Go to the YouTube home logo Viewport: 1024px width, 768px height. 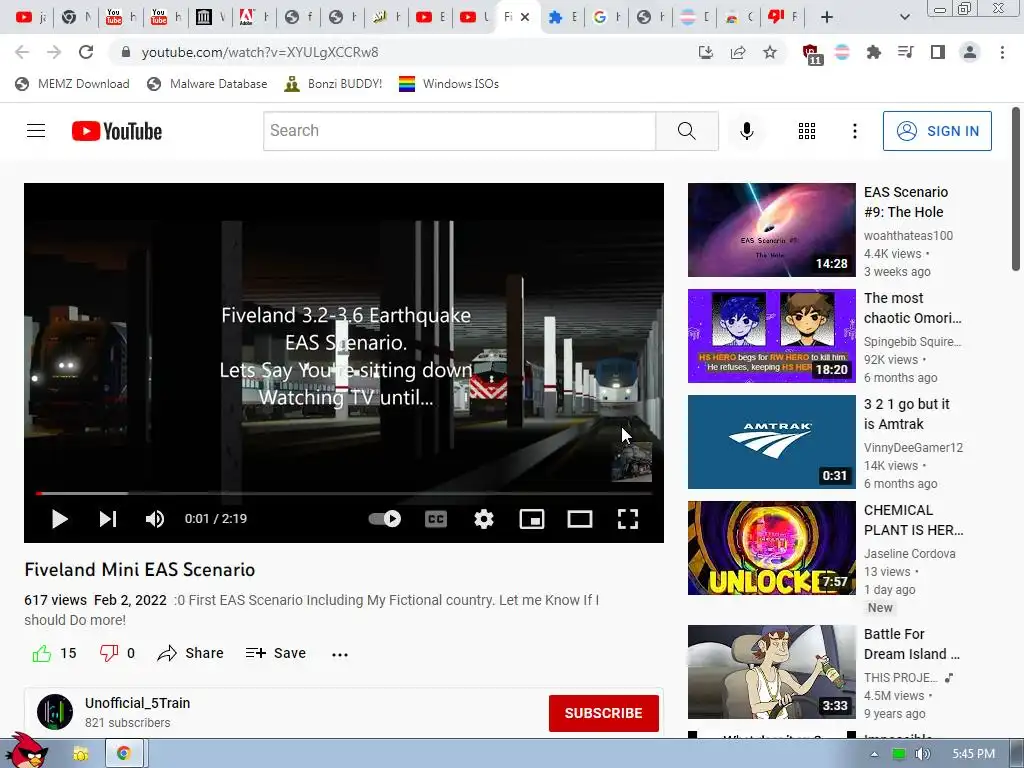click(117, 131)
